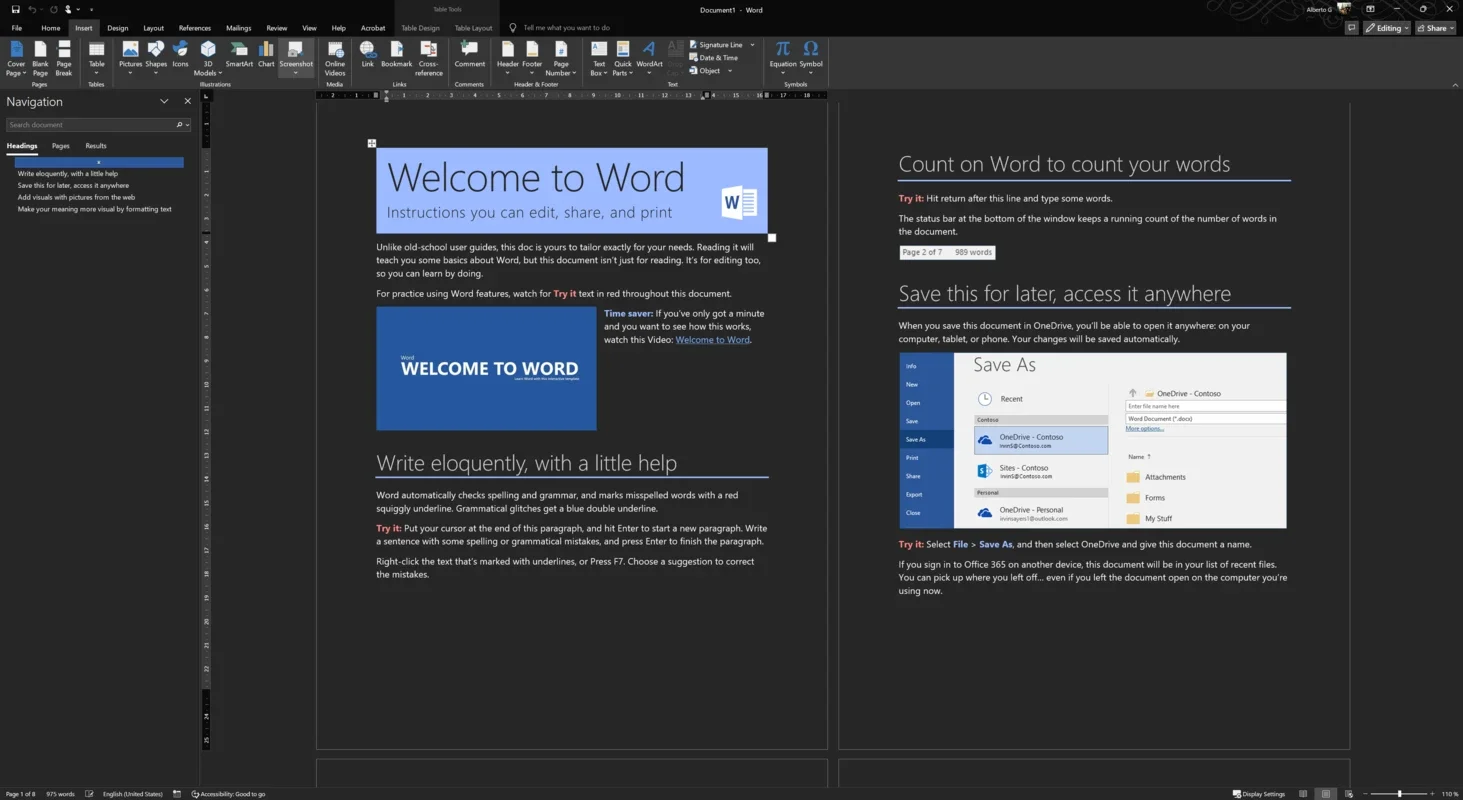Add a Bookmark

coord(396,55)
